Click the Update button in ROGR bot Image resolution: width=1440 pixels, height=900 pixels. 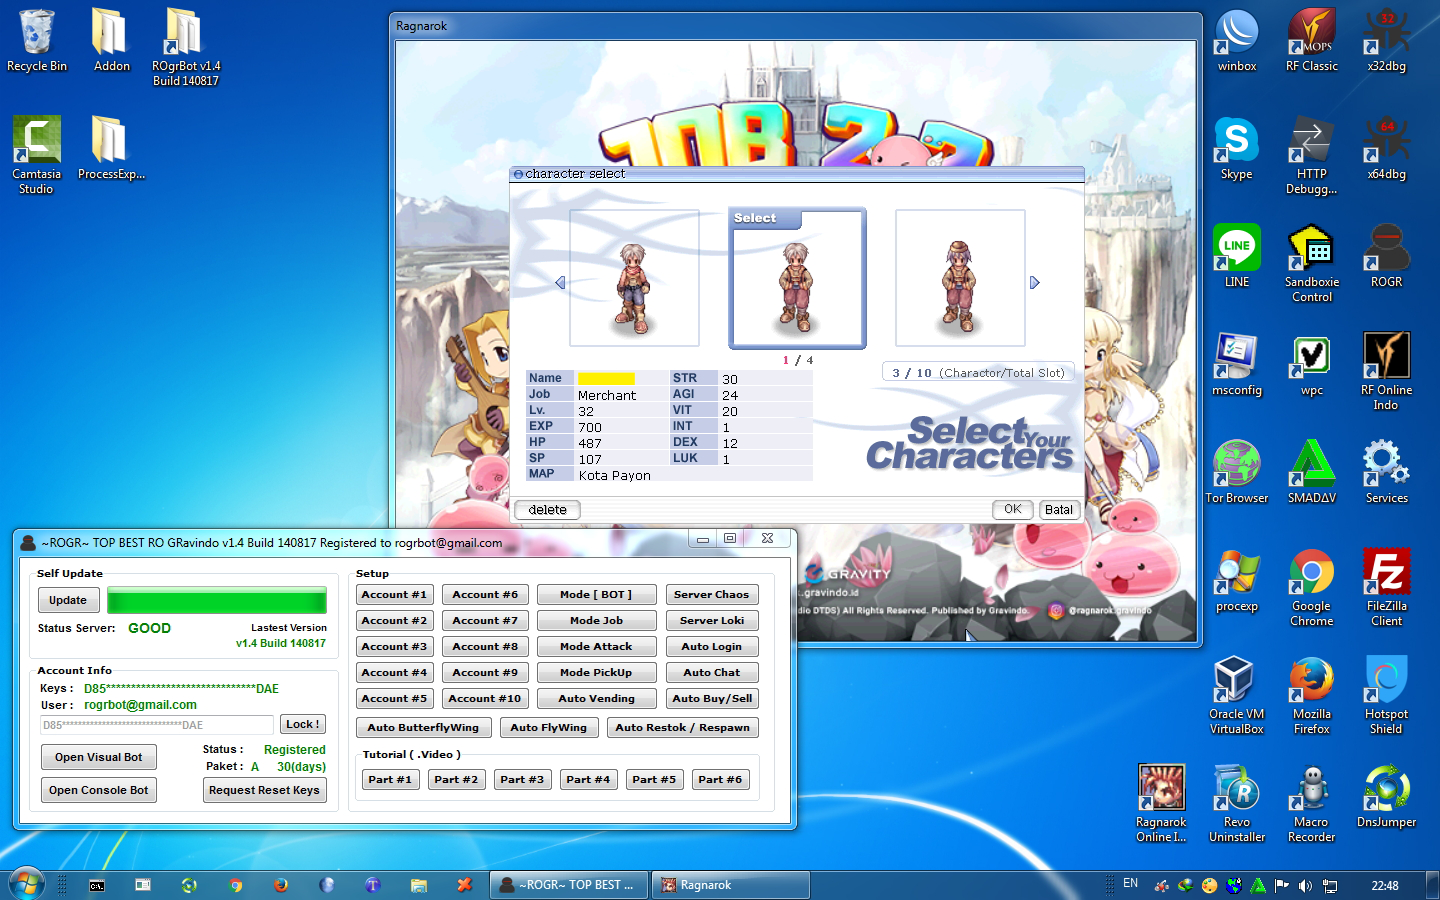pyautogui.click(x=68, y=600)
